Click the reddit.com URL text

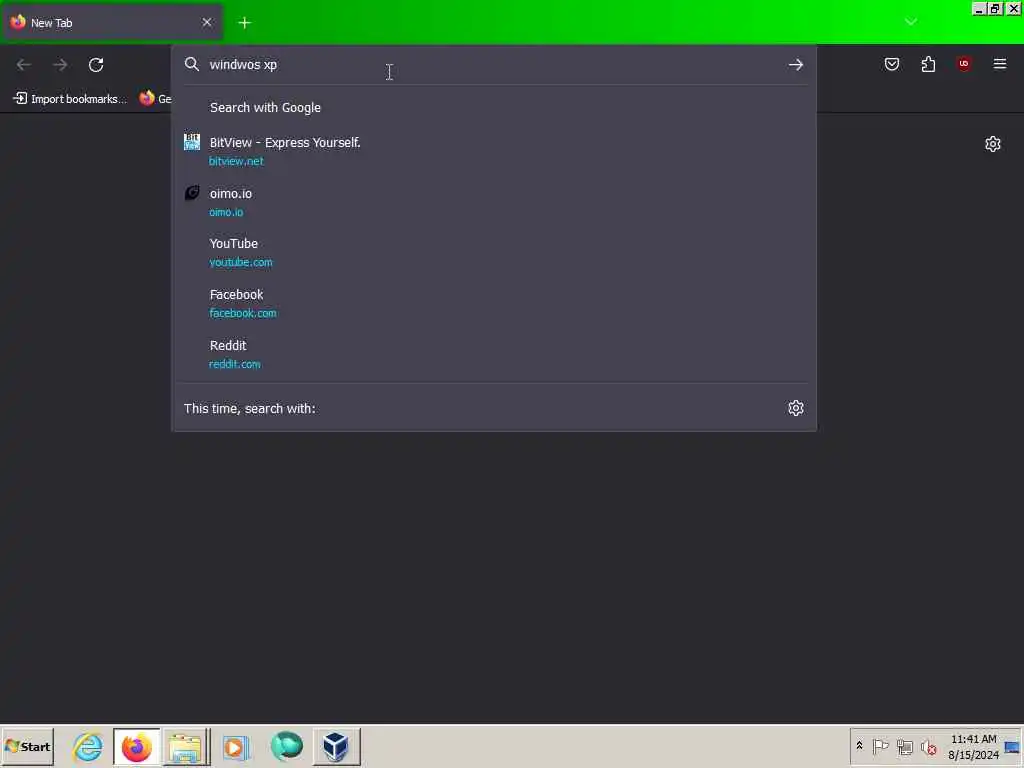click(235, 364)
